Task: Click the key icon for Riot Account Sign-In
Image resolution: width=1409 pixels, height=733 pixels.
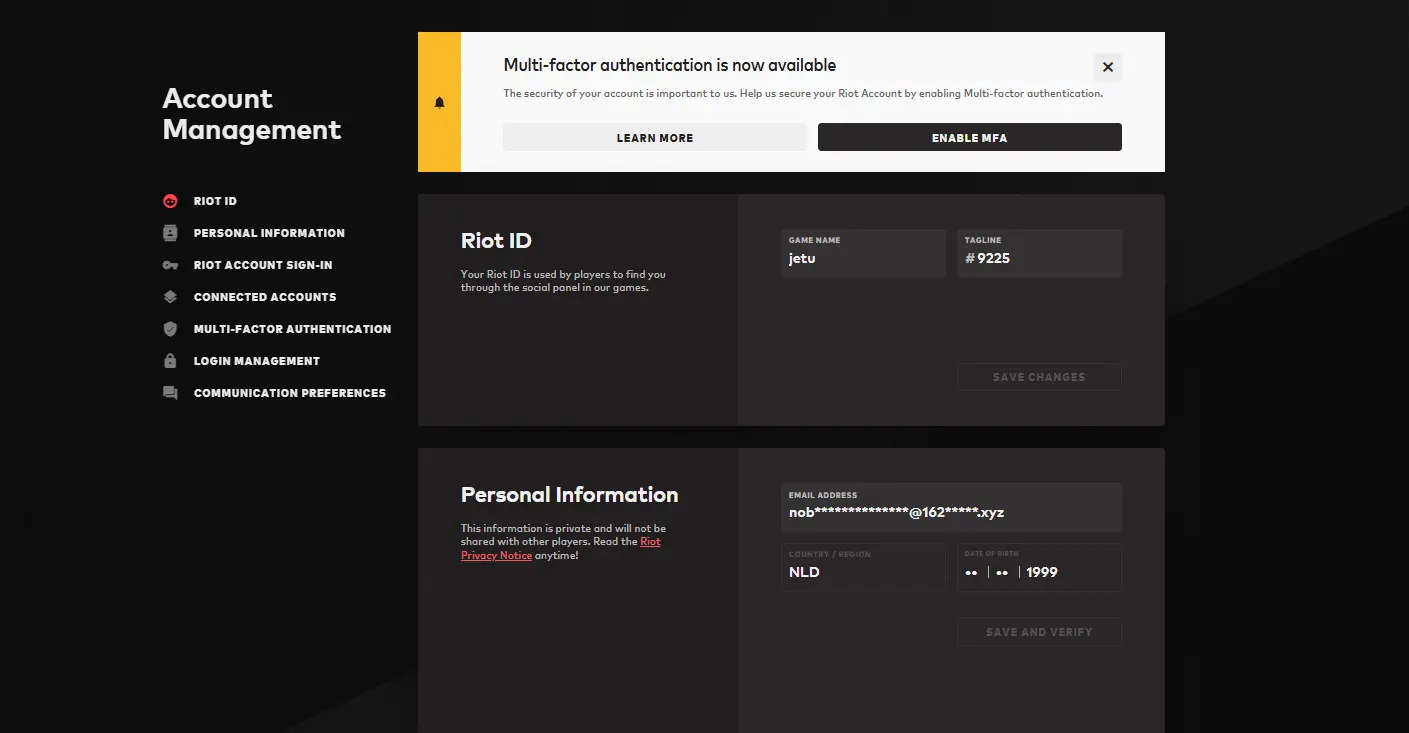Action: [x=170, y=265]
